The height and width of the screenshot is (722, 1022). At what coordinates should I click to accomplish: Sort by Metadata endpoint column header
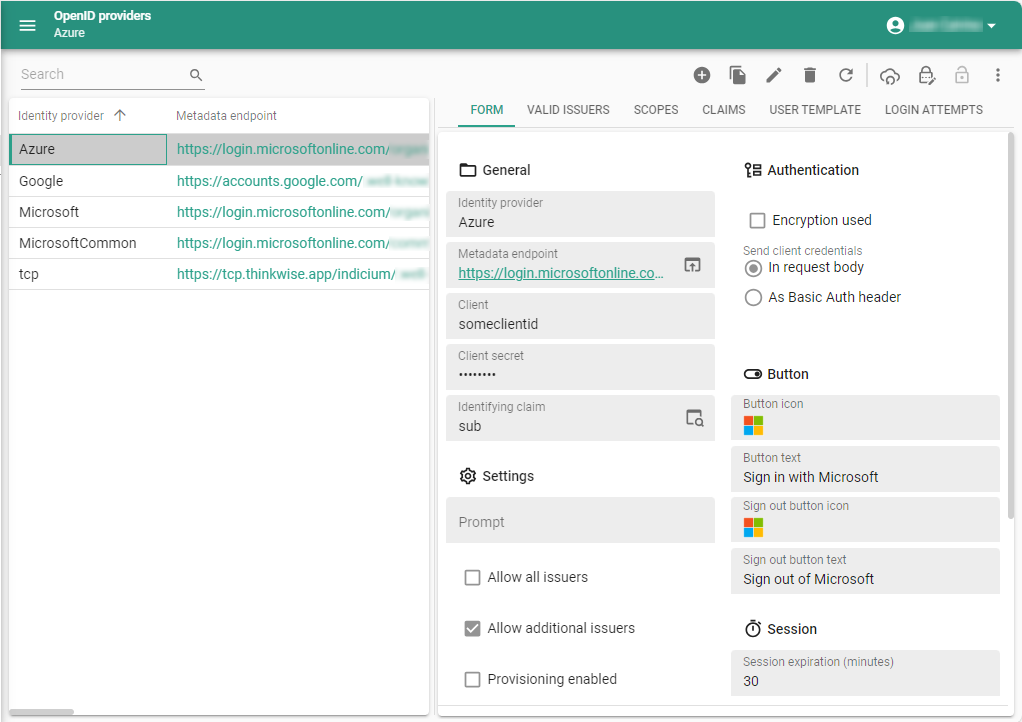pos(226,116)
